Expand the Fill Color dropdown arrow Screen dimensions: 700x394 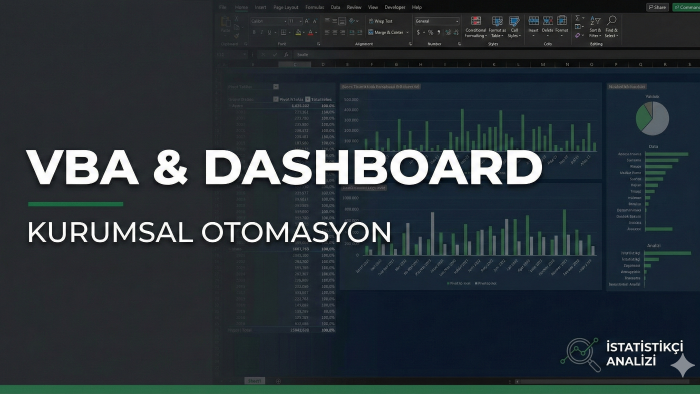(x=304, y=33)
